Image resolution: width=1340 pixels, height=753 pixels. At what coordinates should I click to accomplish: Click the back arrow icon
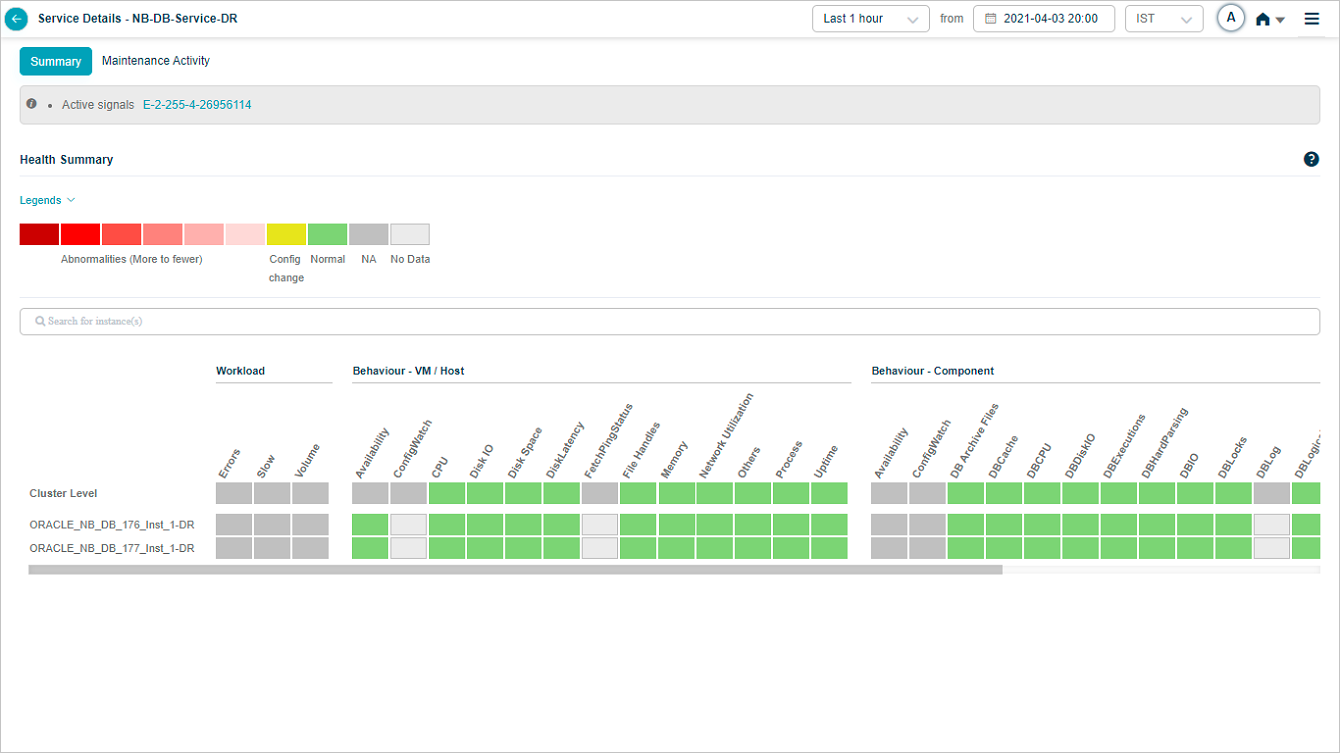17,19
